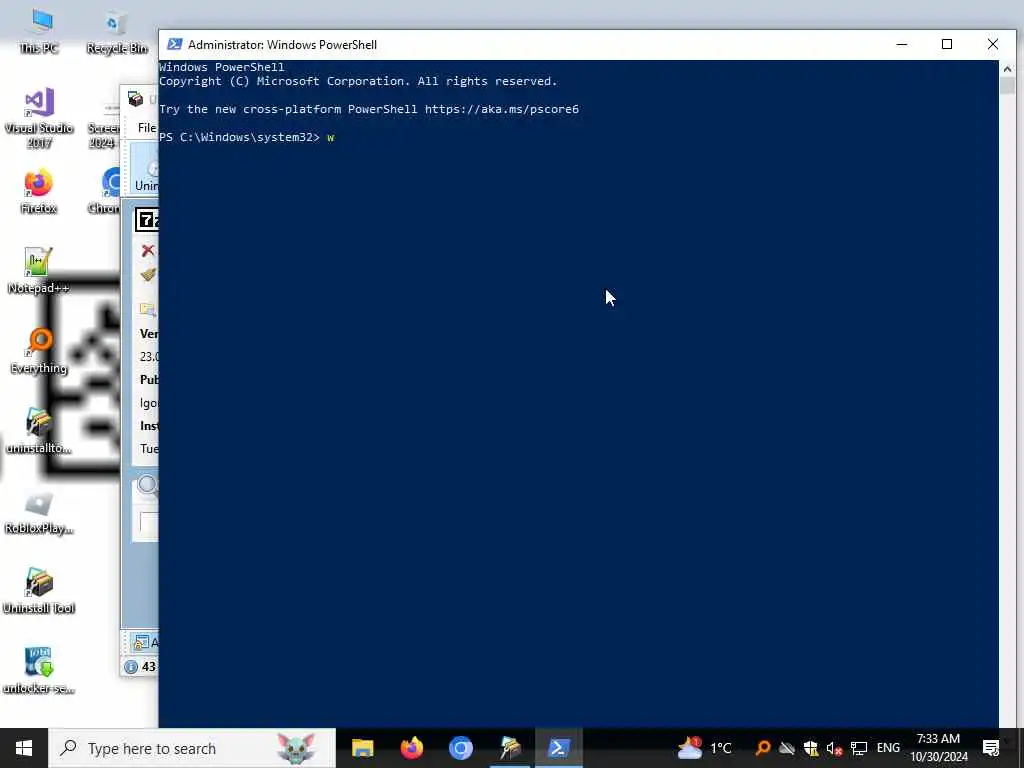Select the uninstalltool desktop file icon
This screenshot has width=1024, height=768.
point(39,430)
